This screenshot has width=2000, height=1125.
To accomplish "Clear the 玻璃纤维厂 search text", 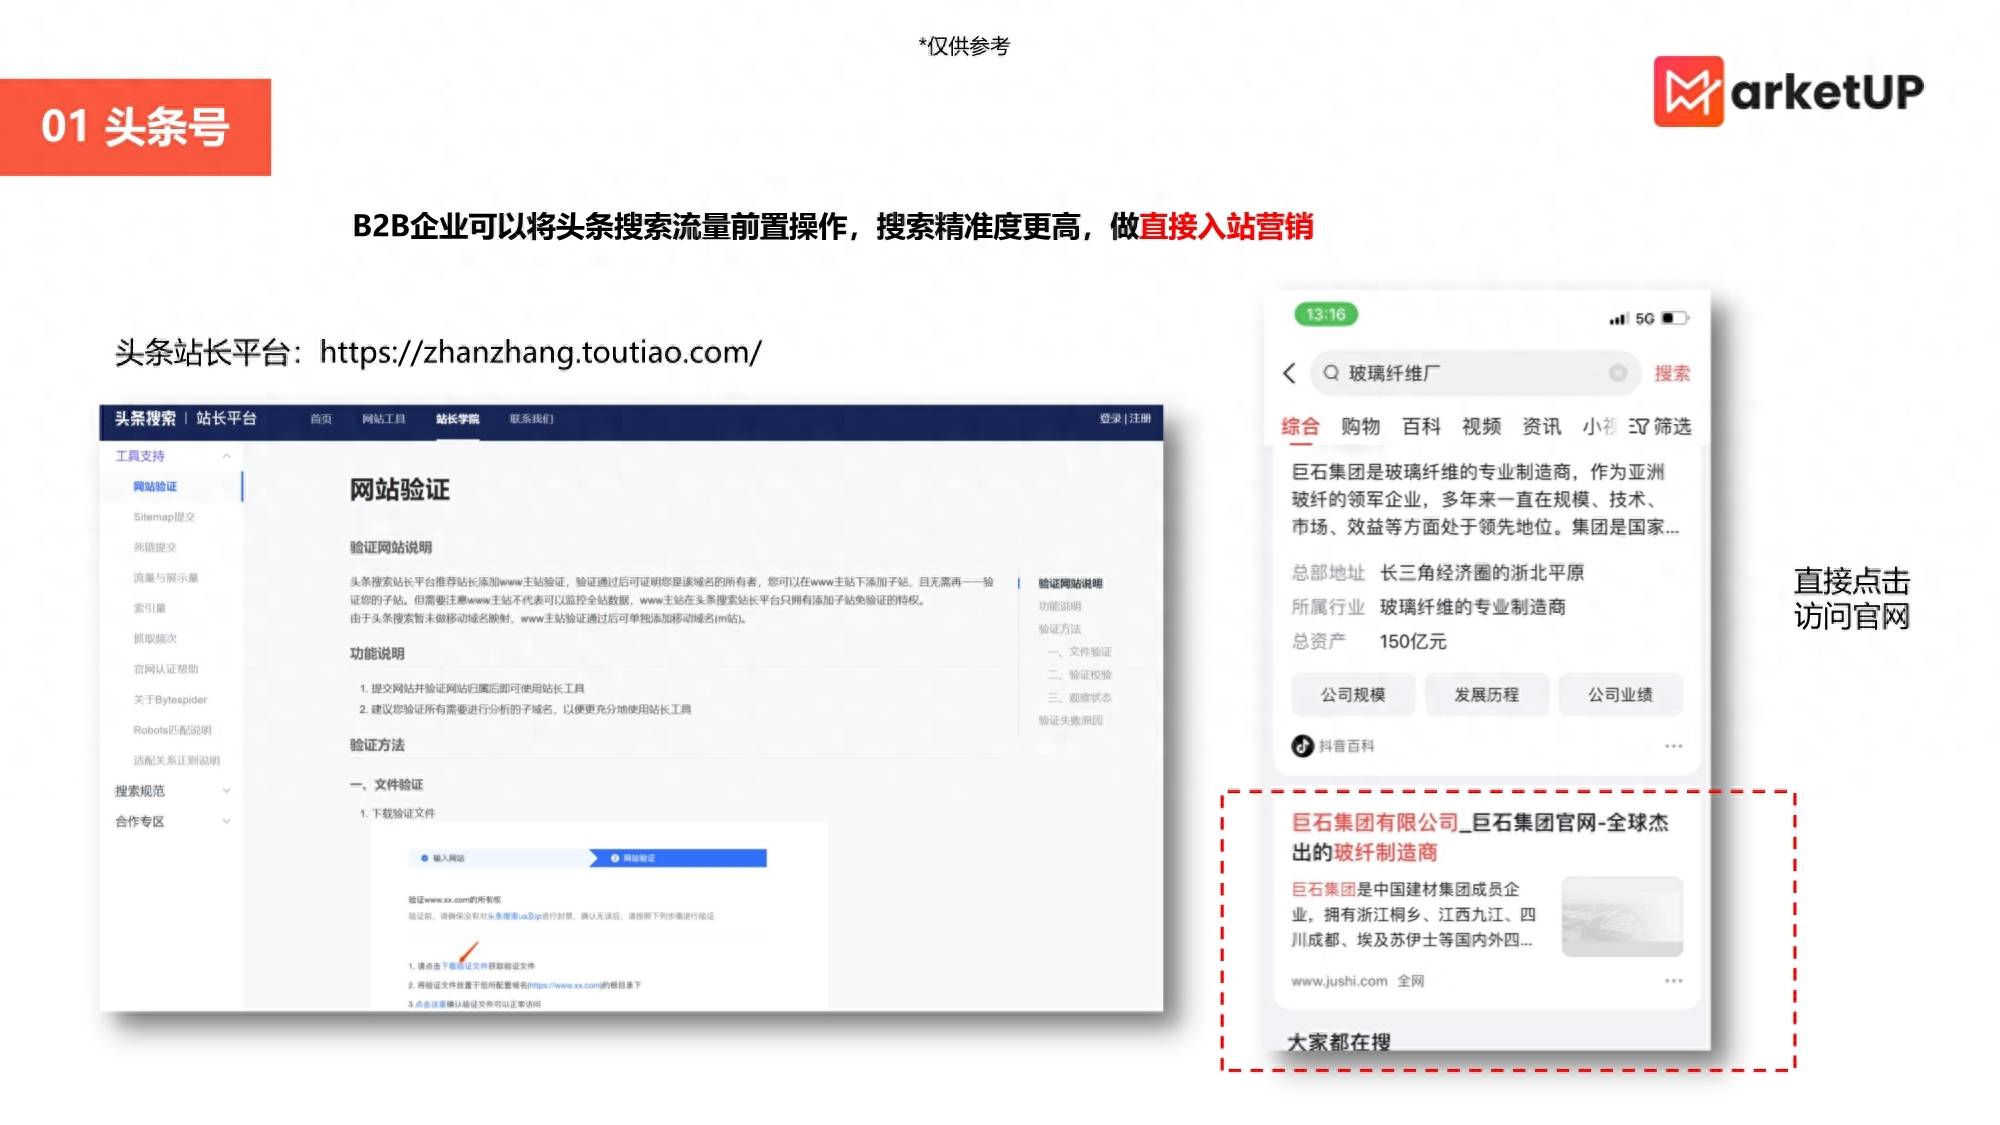I will tap(1617, 373).
